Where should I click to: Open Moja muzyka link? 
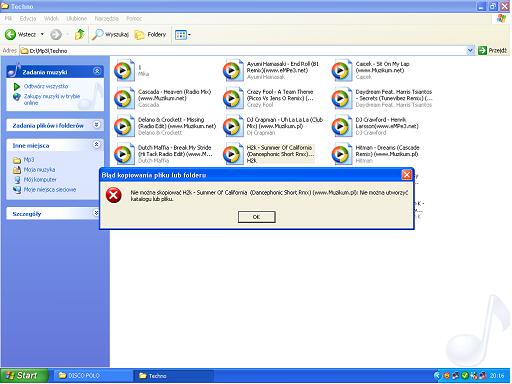pyautogui.click(x=39, y=170)
